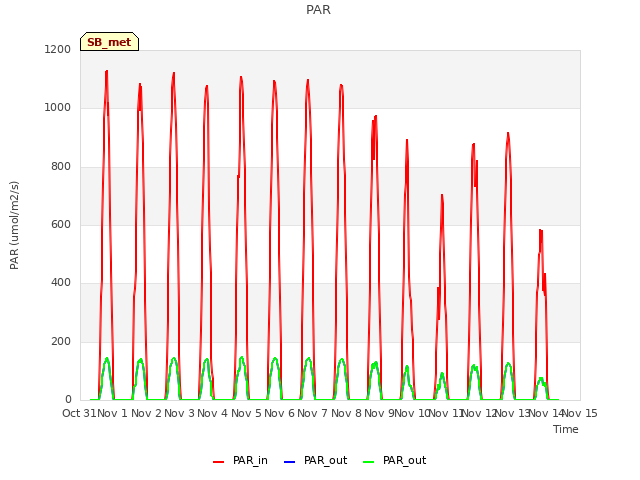Click the Oct 31 x-axis label
Screen dimensions: 640x480
79,413
